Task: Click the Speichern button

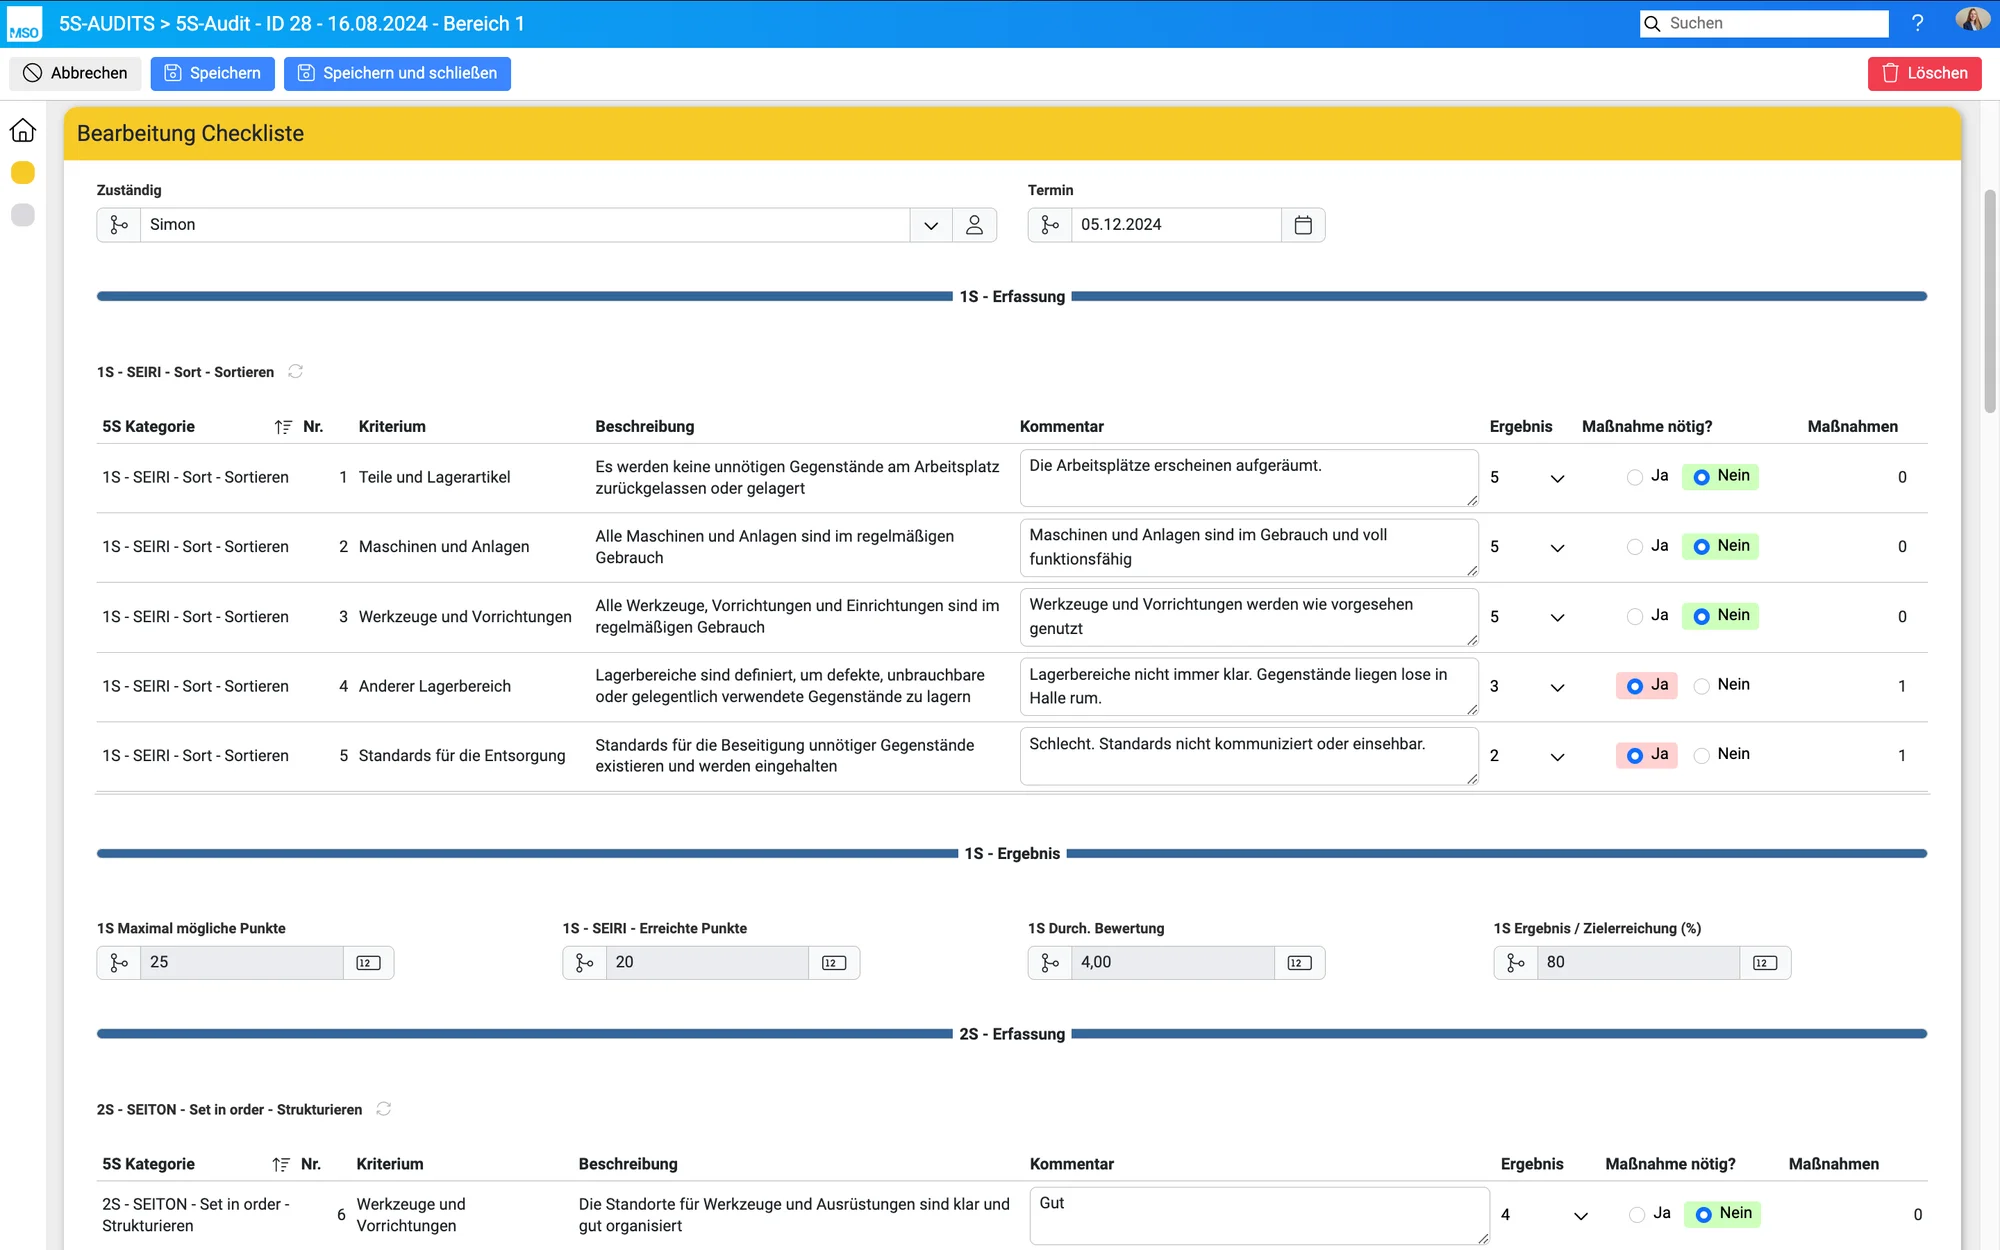Action: pos(212,73)
